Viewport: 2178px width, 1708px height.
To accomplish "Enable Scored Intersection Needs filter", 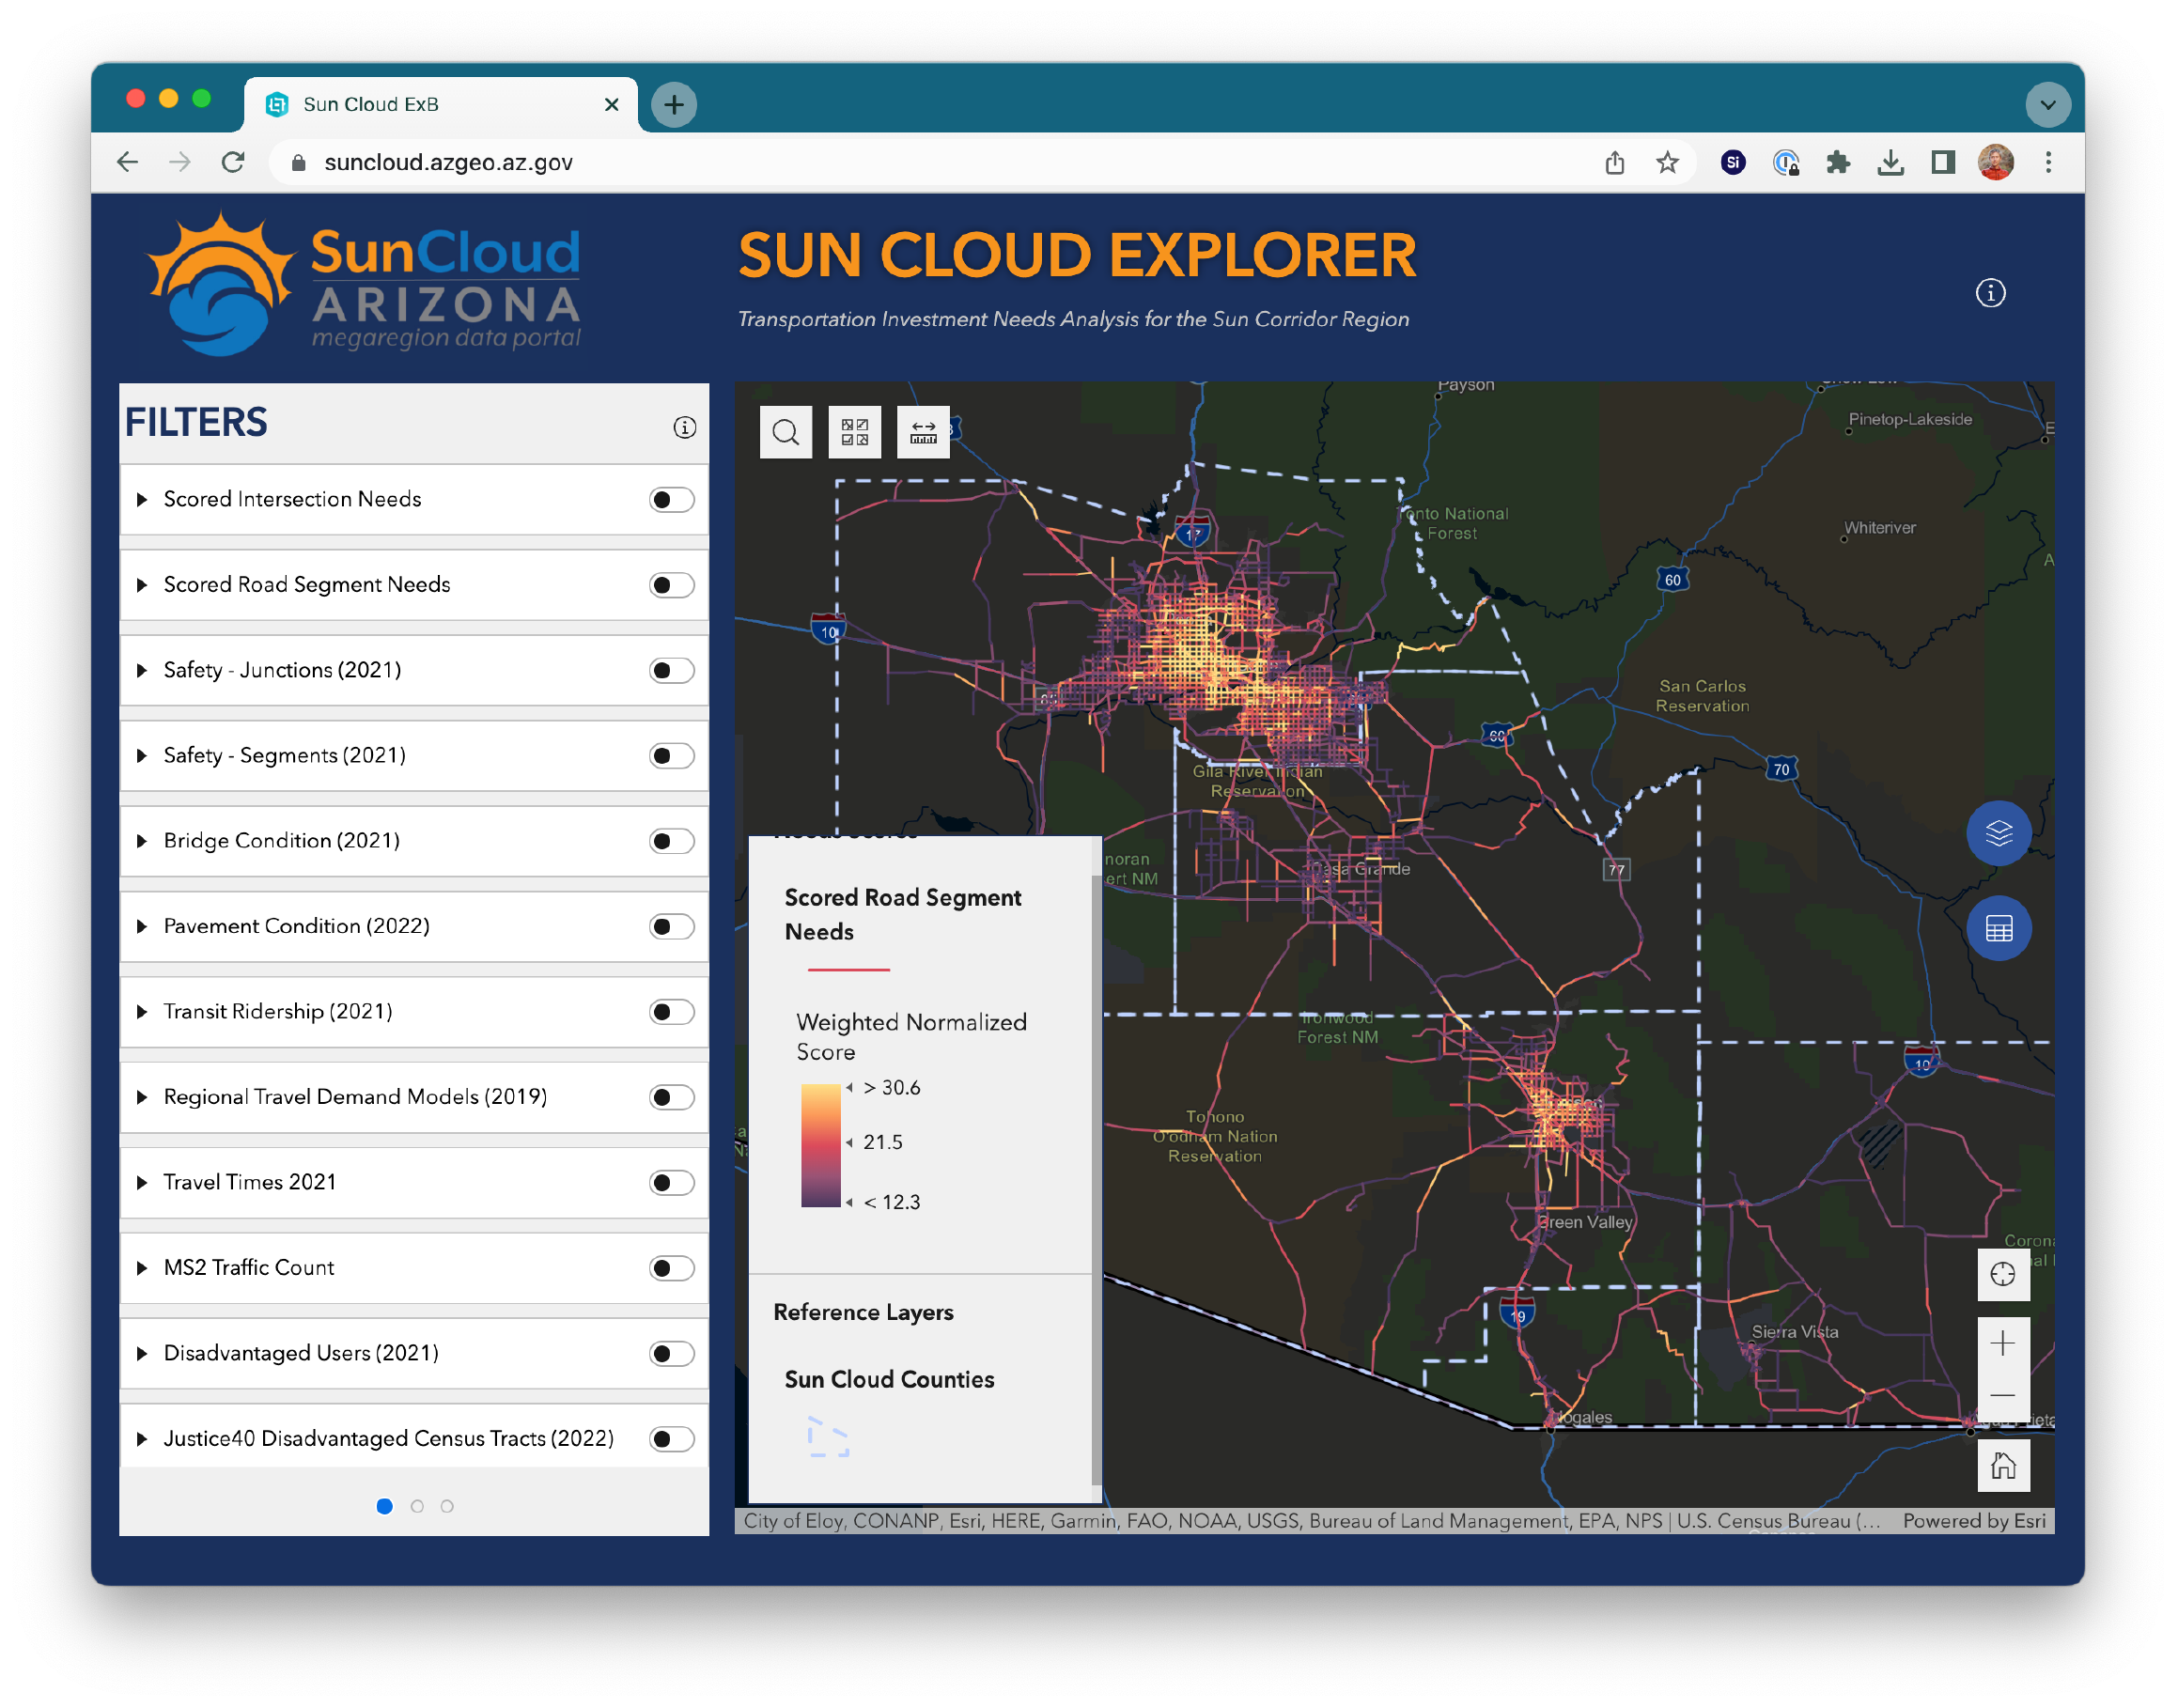I will click(x=671, y=500).
